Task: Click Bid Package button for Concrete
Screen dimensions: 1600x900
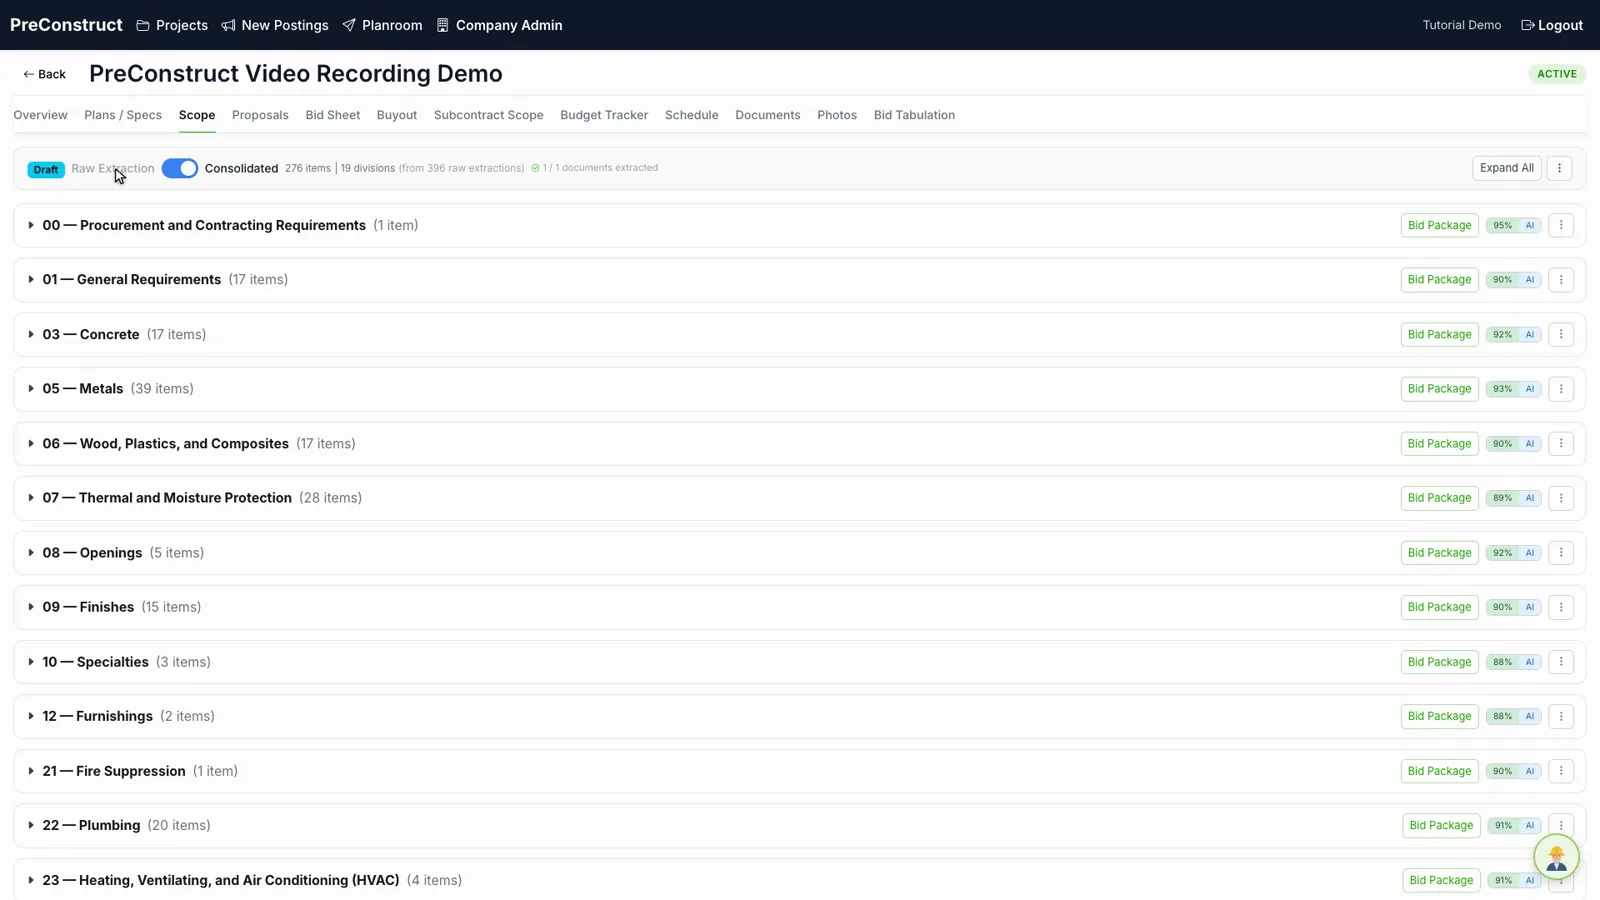Action: tap(1439, 334)
